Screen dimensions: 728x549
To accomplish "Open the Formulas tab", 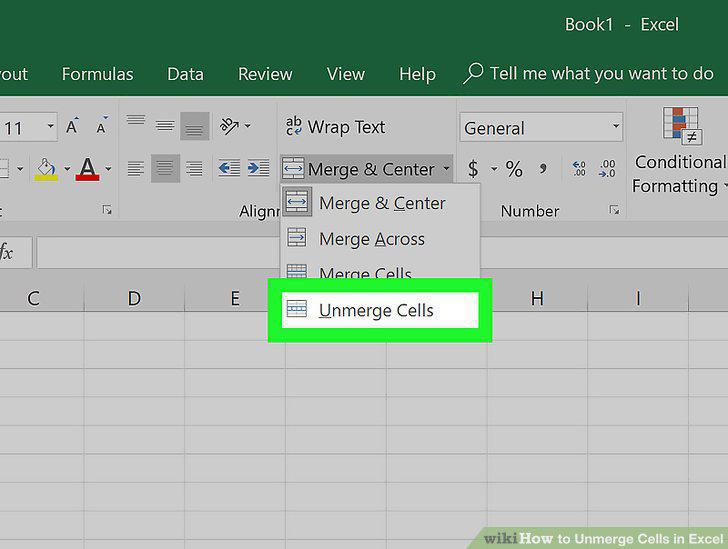I will (98, 74).
